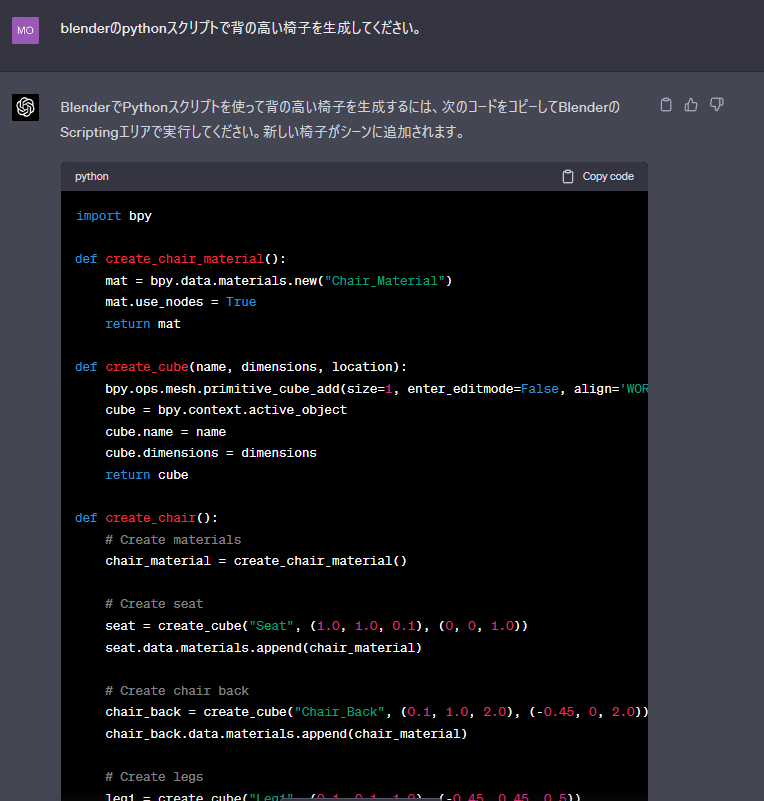Click the 'seat = create_cube("Seat"...' line
Image resolution: width=764 pixels, height=801 pixels.
tap(316, 625)
